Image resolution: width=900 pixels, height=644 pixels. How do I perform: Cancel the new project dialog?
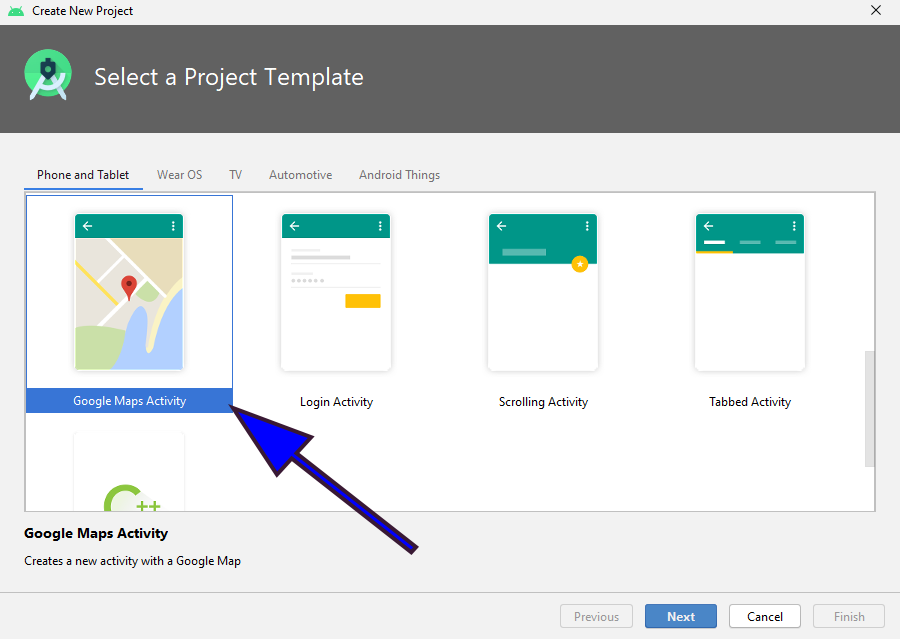click(x=765, y=616)
